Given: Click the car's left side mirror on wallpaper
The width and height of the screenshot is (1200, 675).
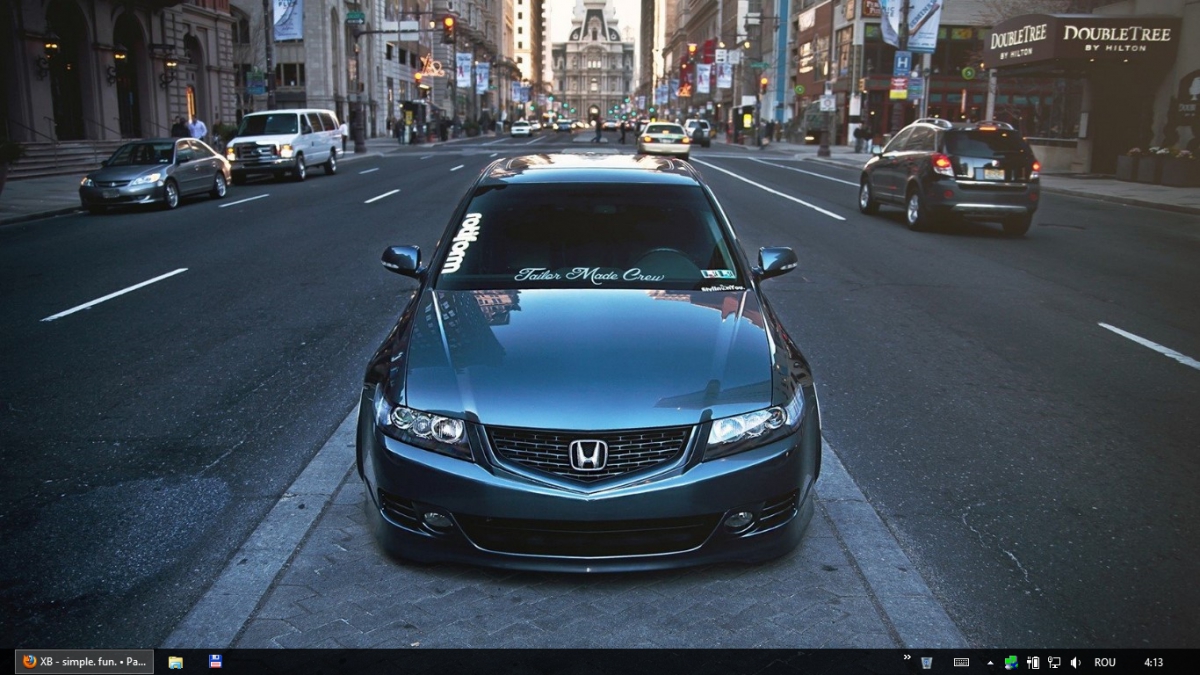Looking at the screenshot, I should [402, 261].
